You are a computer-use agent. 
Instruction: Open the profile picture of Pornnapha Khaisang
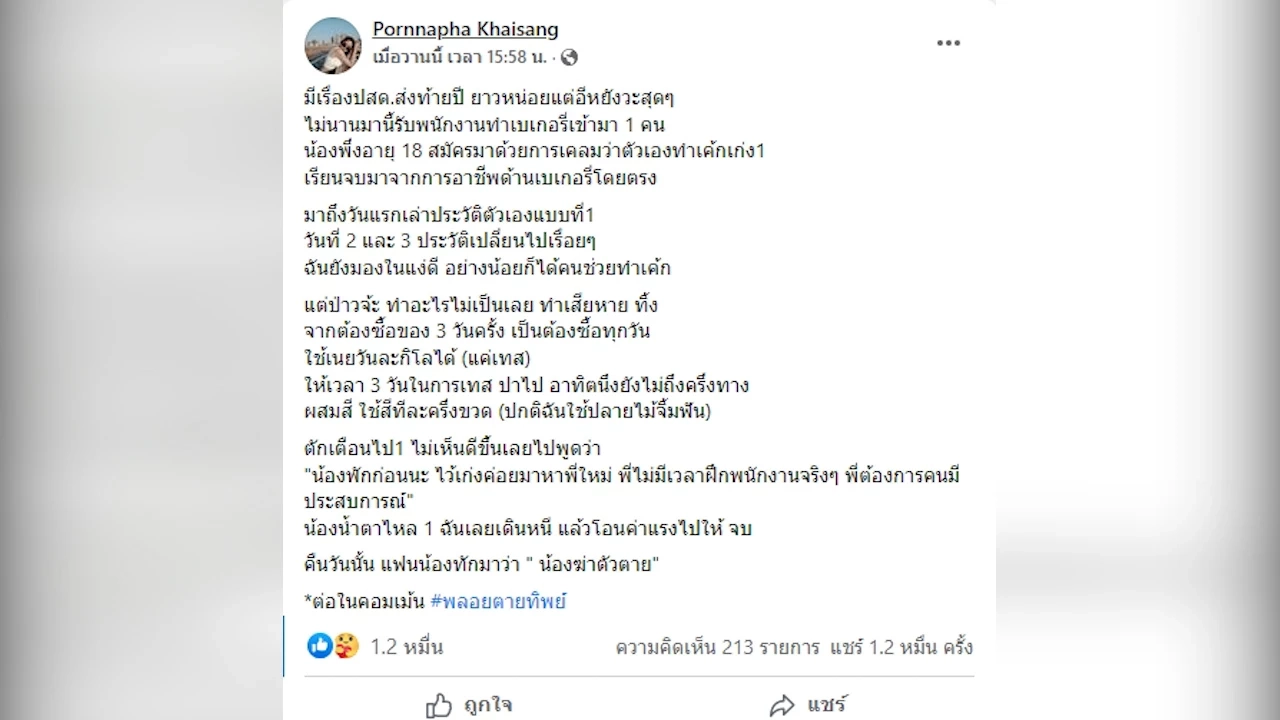pyautogui.click(x=333, y=46)
